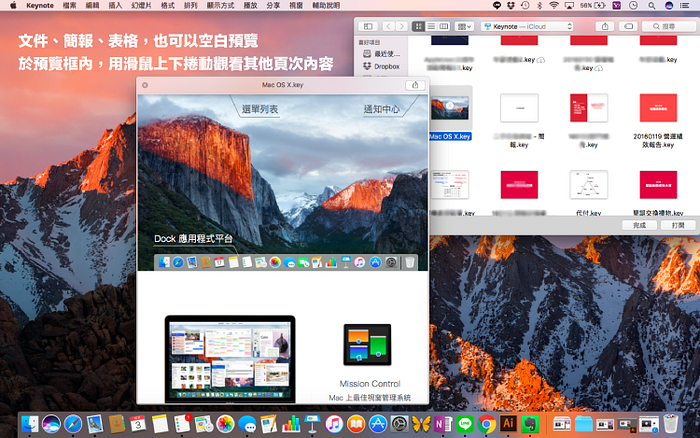Toggle the sidebar button in the Finder dialog
The height and width of the screenshot is (438, 700).
[368, 26]
